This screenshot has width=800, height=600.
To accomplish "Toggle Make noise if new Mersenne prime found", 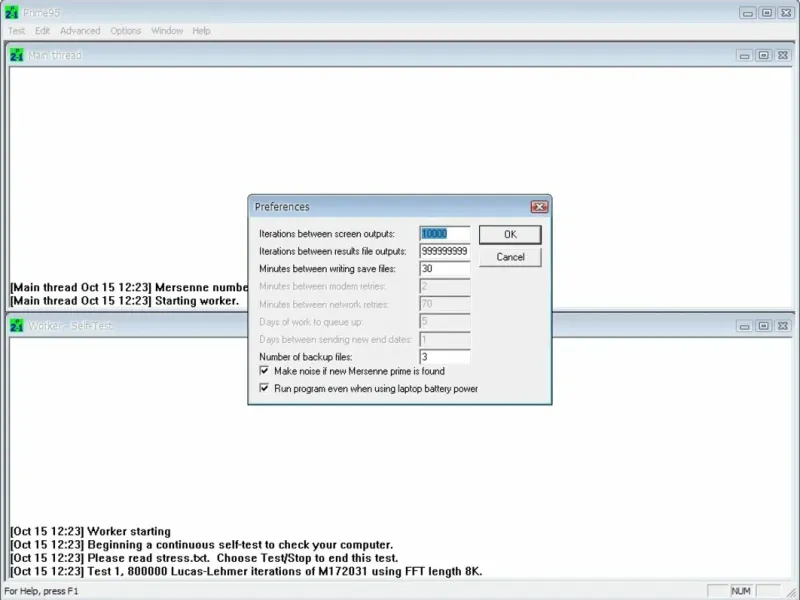I will [264, 371].
